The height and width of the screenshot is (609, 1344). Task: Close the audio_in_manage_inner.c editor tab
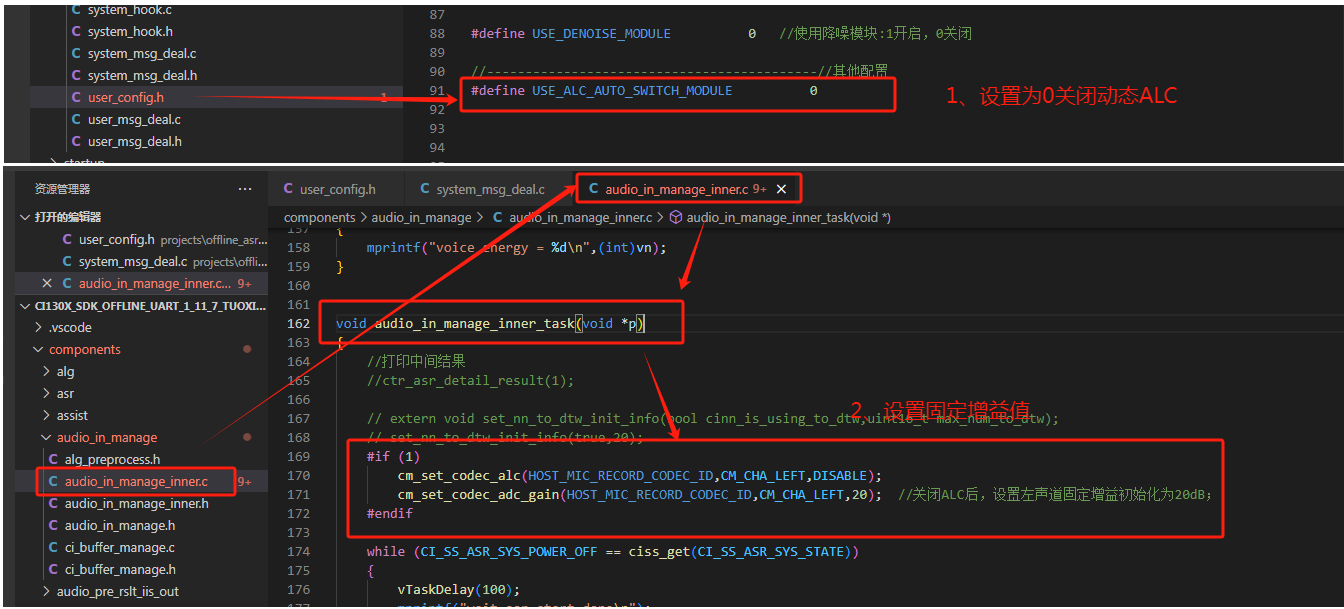coord(782,189)
